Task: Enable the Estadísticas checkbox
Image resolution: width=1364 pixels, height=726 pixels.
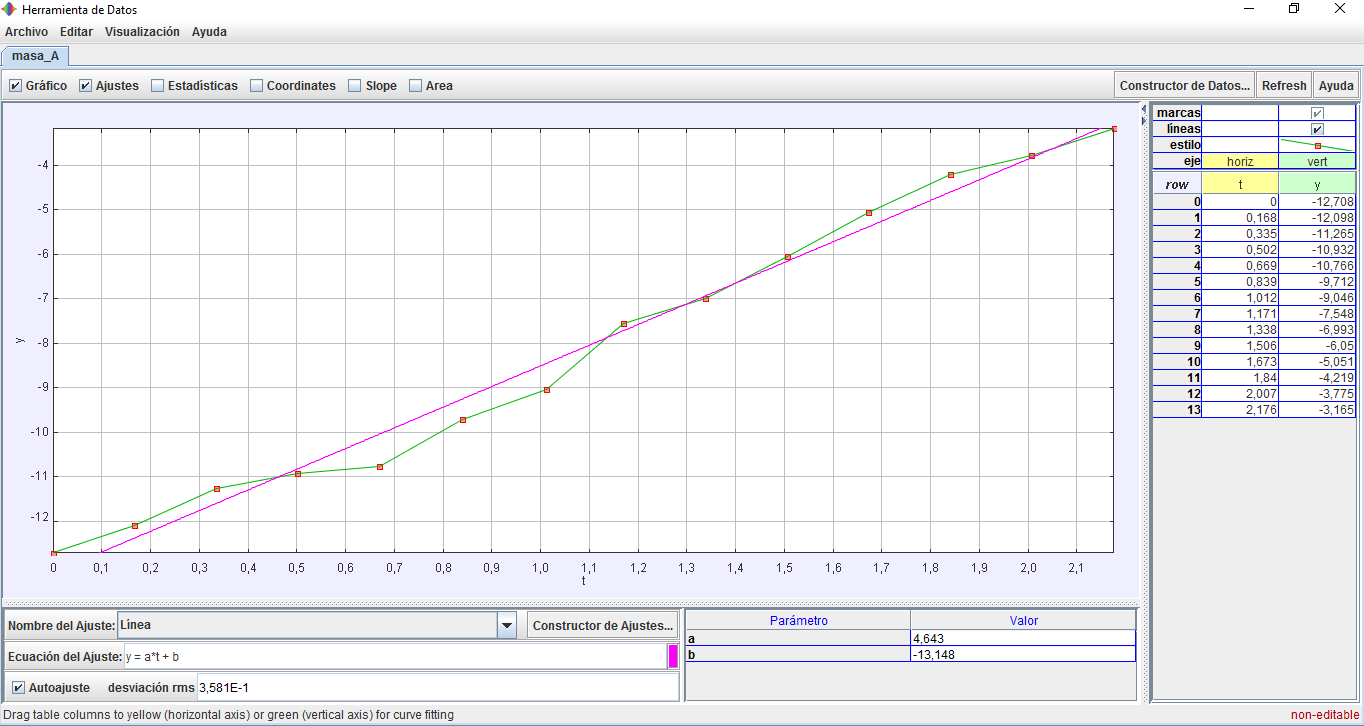Action: pos(157,86)
